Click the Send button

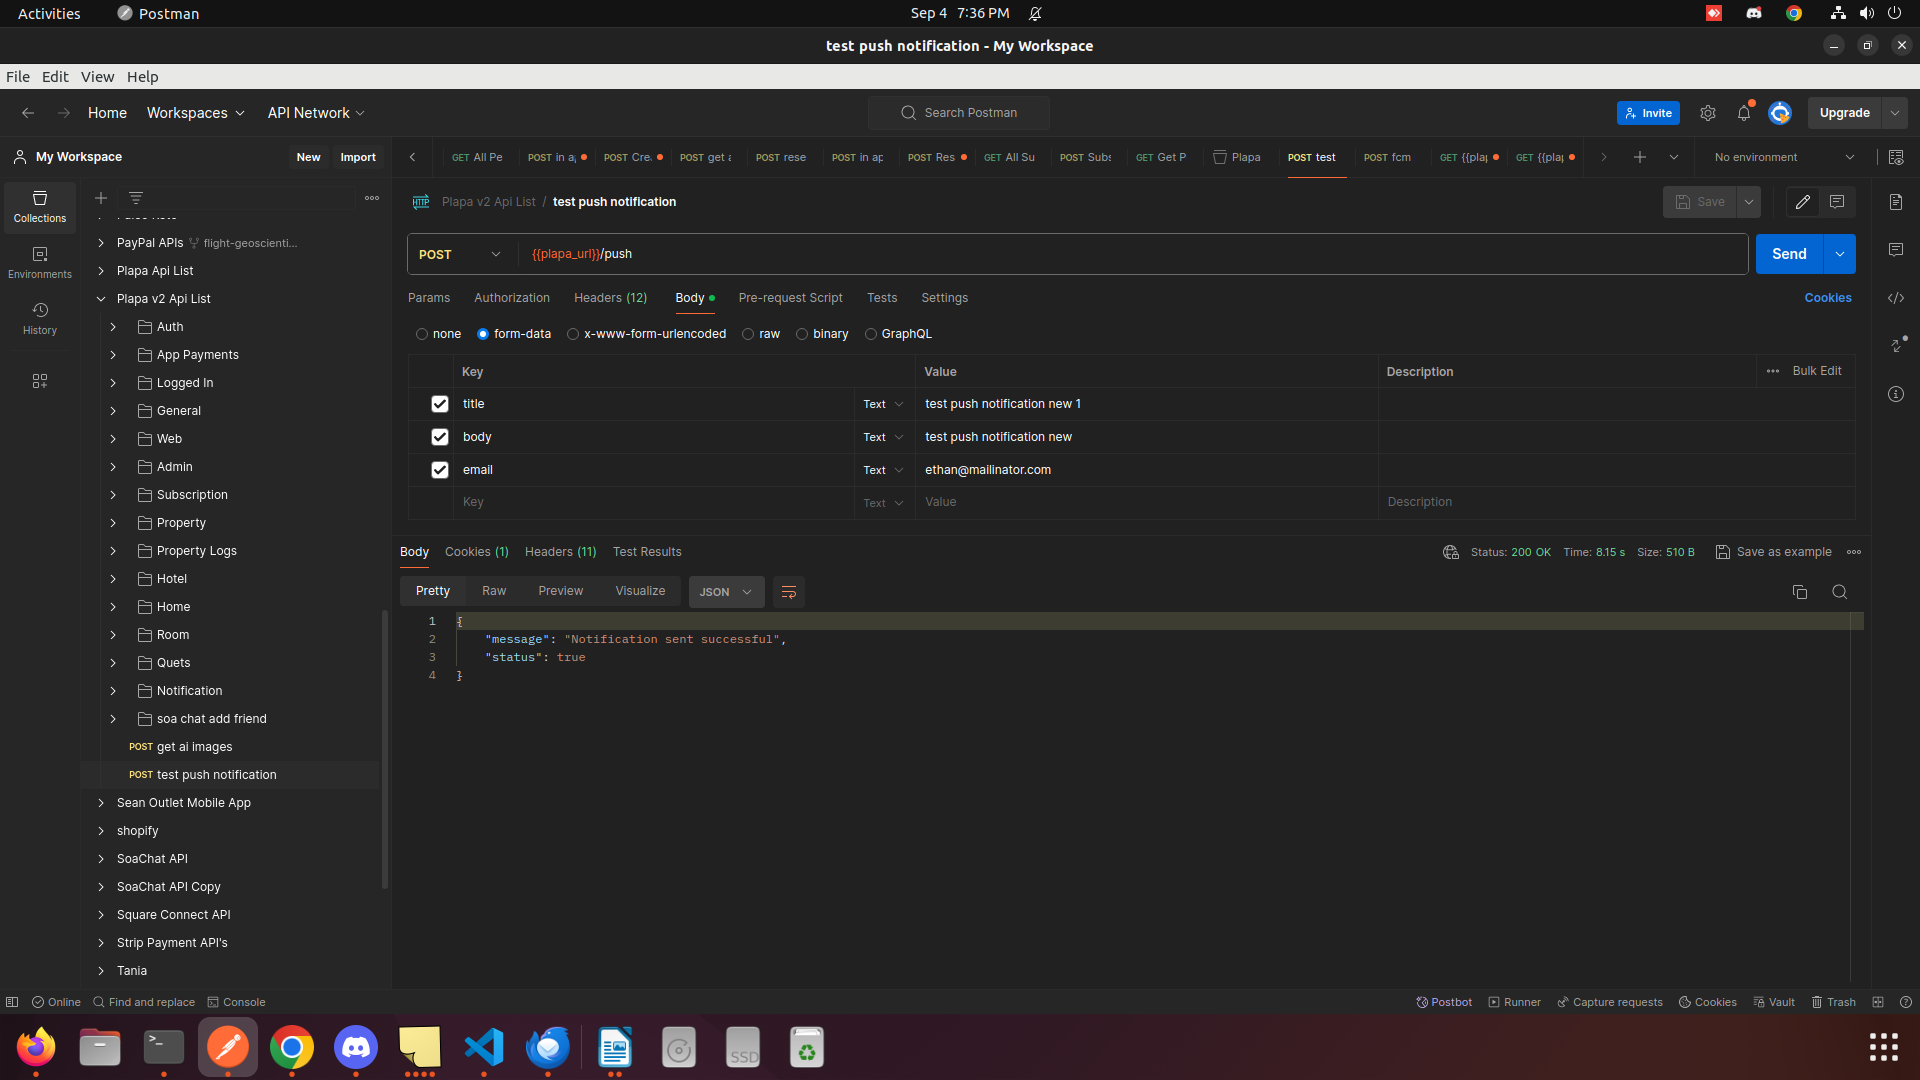pos(1789,254)
